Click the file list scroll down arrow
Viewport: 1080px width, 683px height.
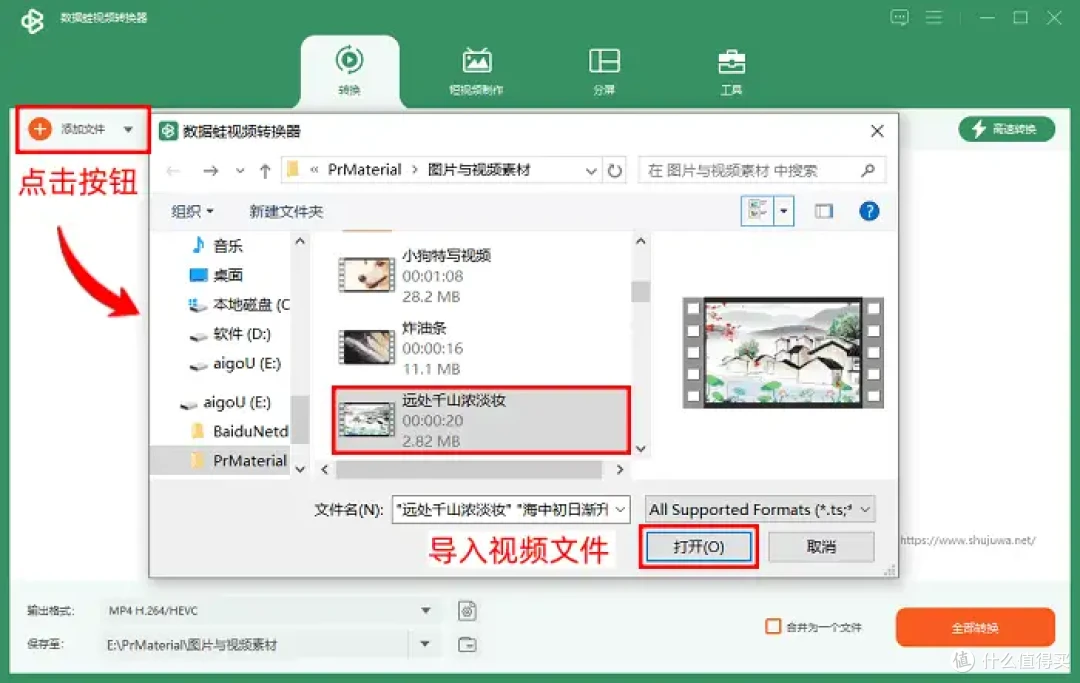[641, 449]
